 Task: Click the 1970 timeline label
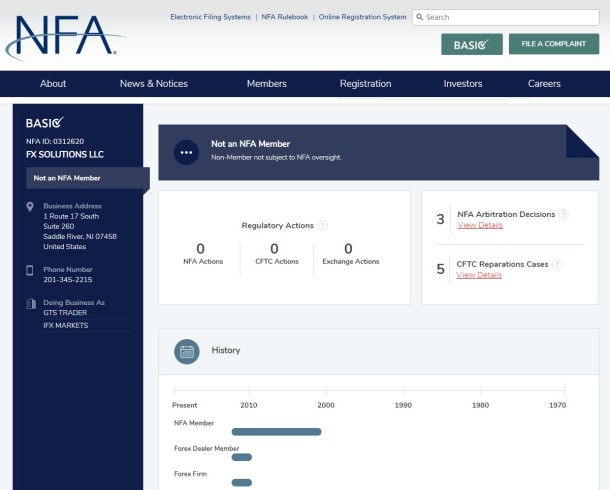point(557,405)
